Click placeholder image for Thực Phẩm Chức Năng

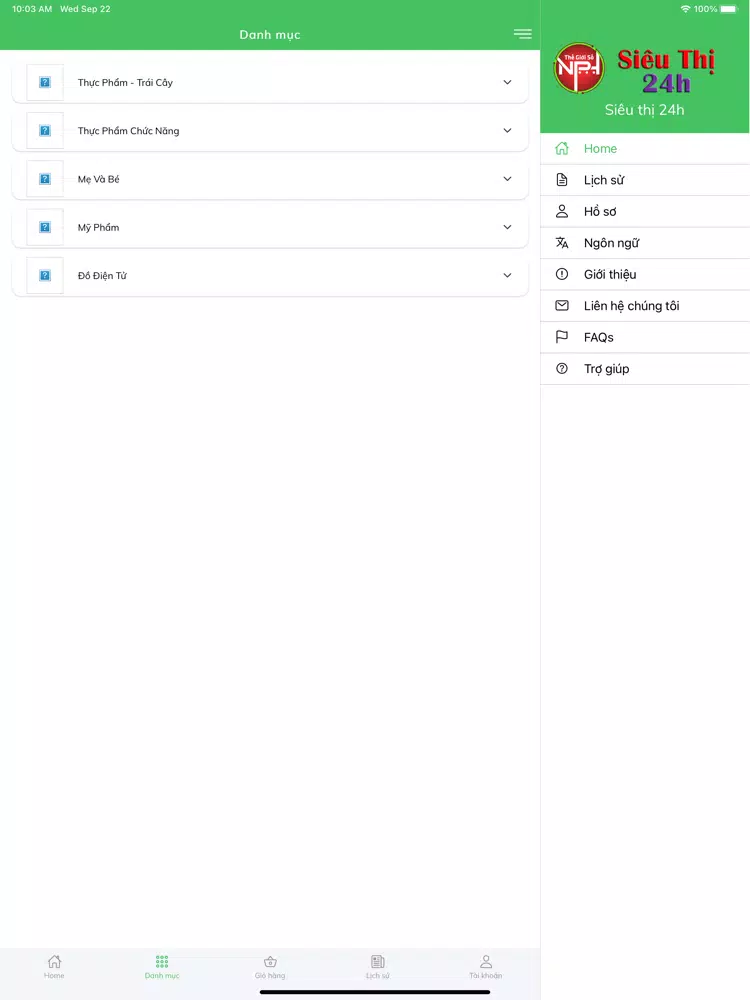(45, 131)
